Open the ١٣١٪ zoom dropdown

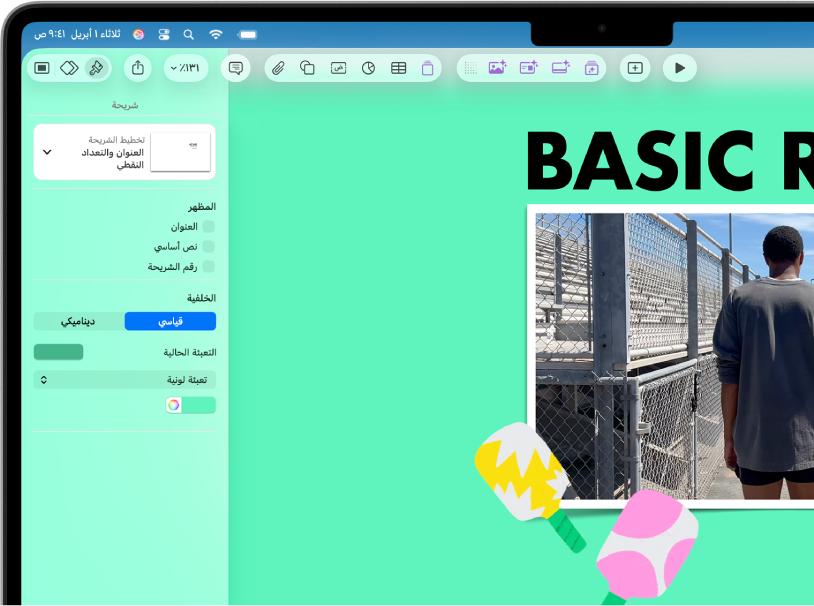[x=186, y=68]
